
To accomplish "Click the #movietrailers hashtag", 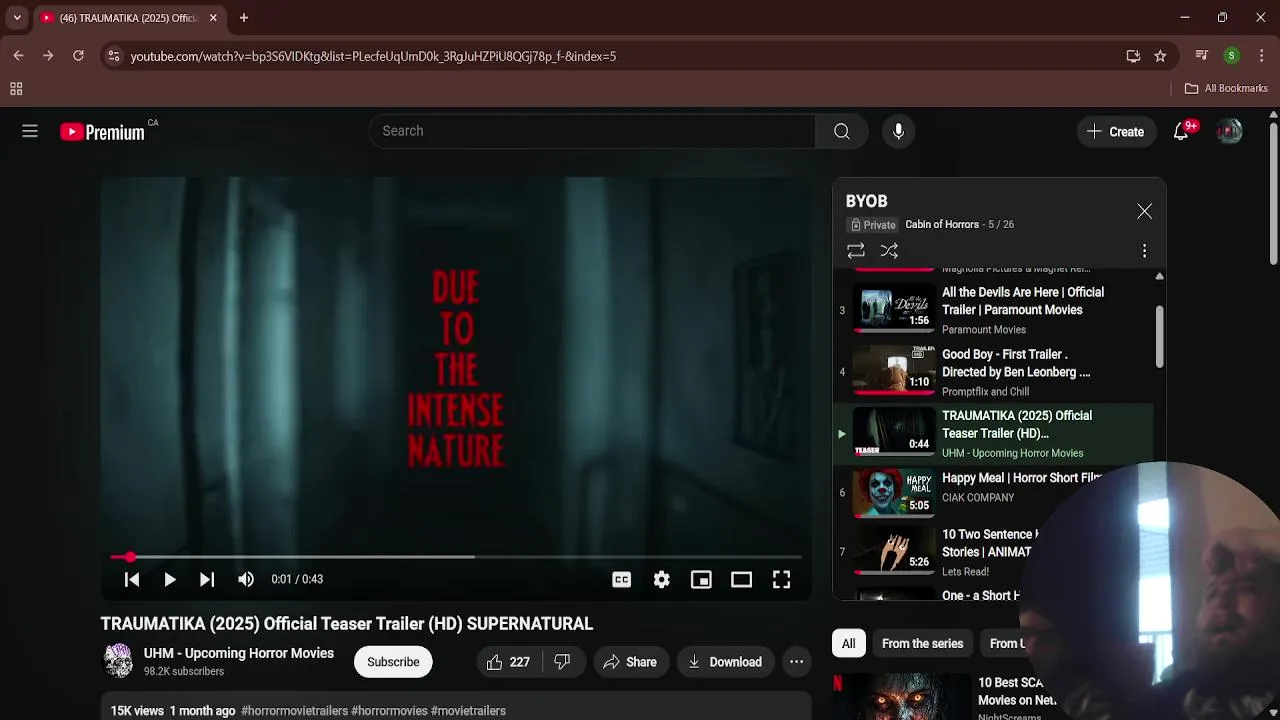I will [x=468, y=711].
